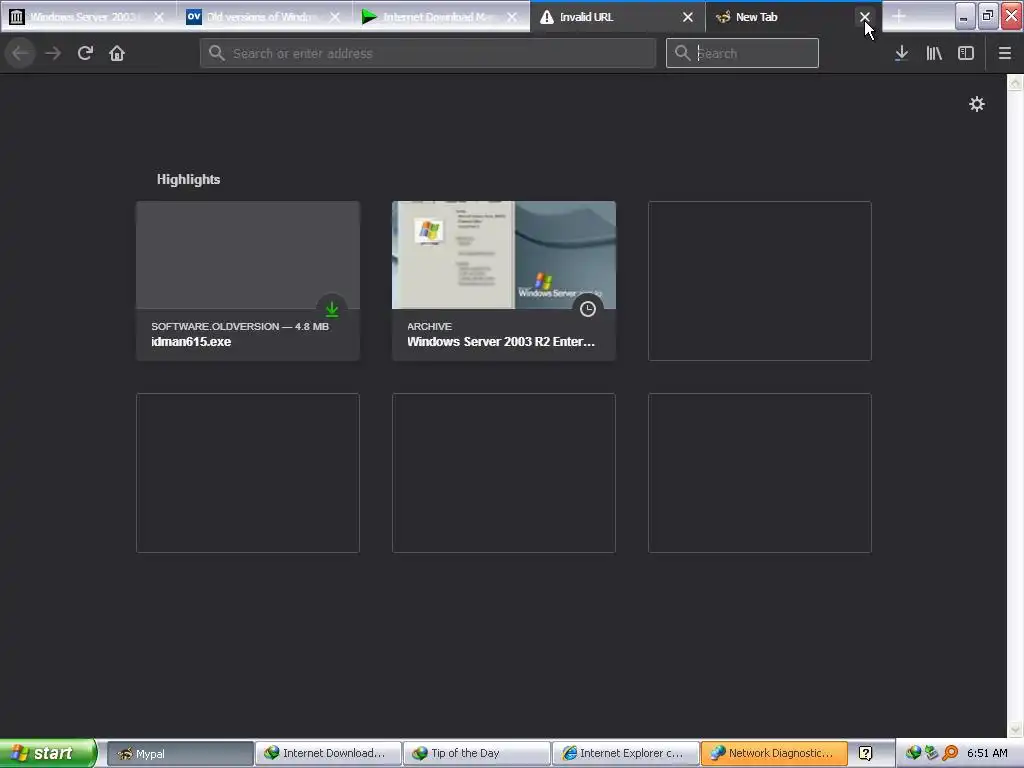The height and width of the screenshot is (768, 1024).
Task: Click the green arrow device tray icon
Action: [931, 753]
